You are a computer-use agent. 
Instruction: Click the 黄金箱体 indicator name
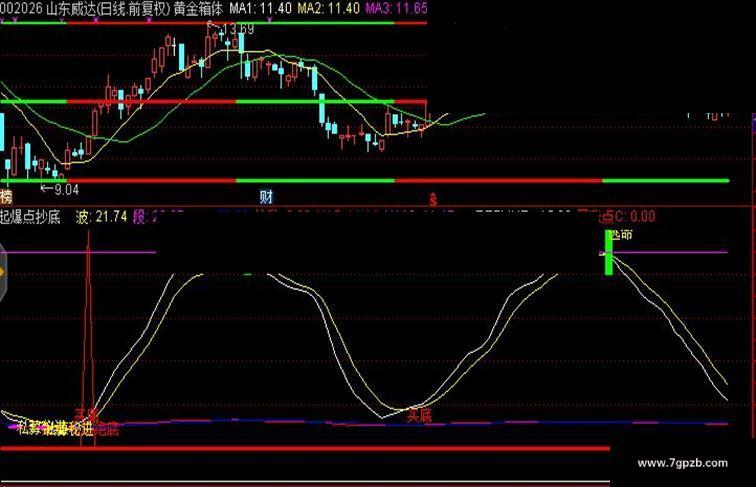[198, 9]
